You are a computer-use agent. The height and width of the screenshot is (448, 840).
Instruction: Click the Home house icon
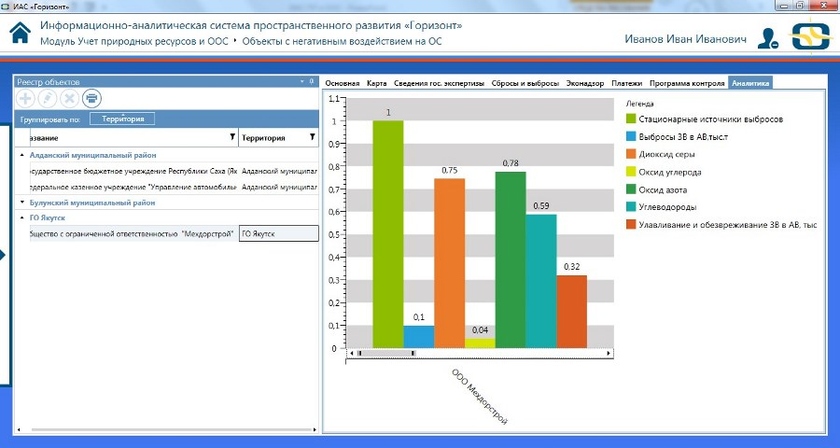(19, 33)
